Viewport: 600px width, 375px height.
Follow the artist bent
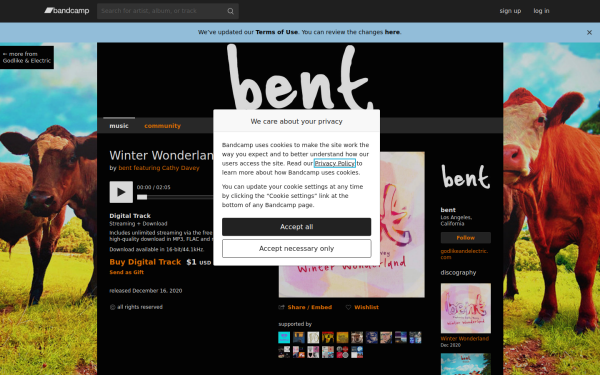[x=466, y=238]
